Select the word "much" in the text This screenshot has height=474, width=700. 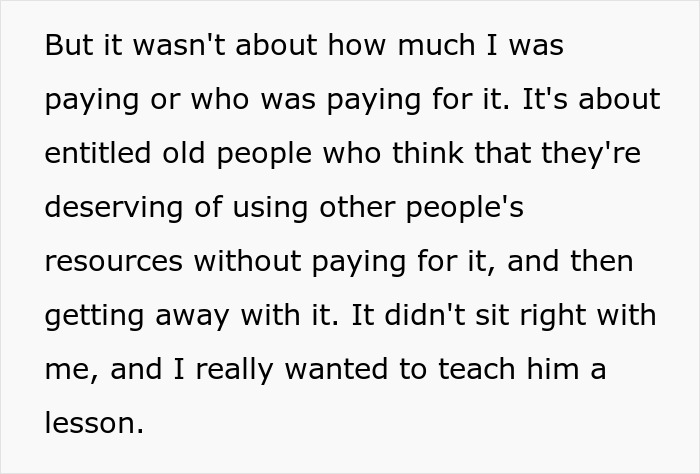(436, 45)
